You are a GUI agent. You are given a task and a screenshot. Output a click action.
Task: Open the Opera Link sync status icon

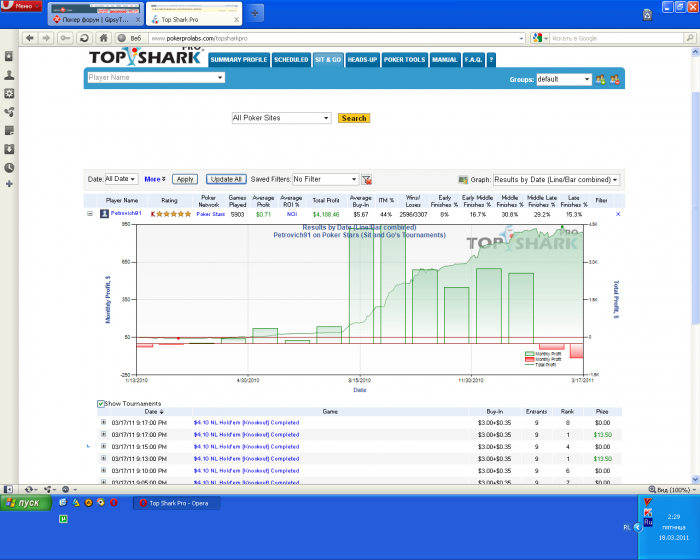(x=30, y=489)
